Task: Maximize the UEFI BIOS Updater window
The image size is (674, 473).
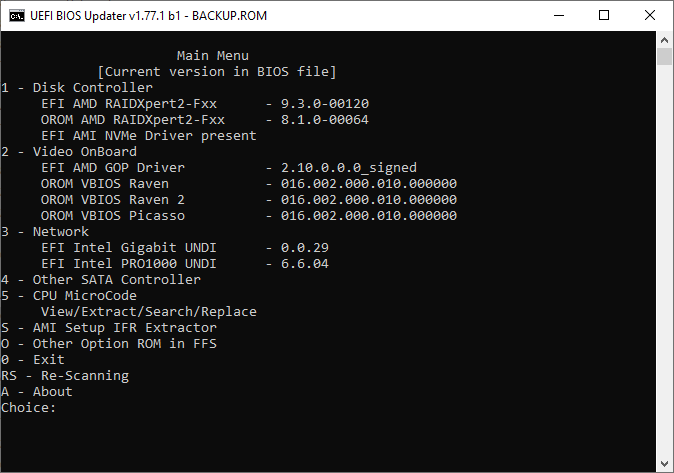Action: click(603, 15)
